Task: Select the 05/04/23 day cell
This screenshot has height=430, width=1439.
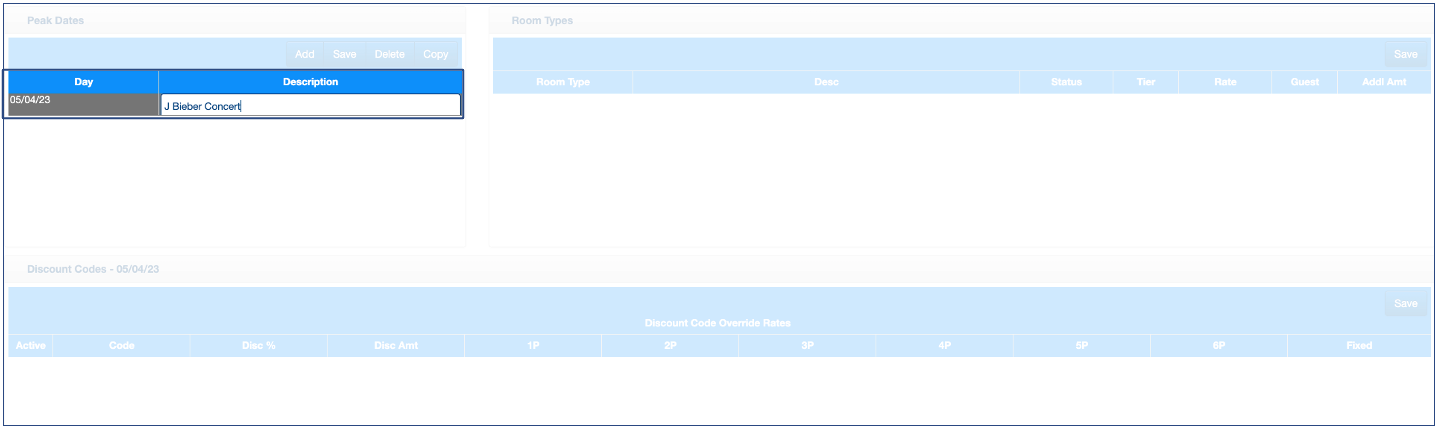Action: [83, 105]
